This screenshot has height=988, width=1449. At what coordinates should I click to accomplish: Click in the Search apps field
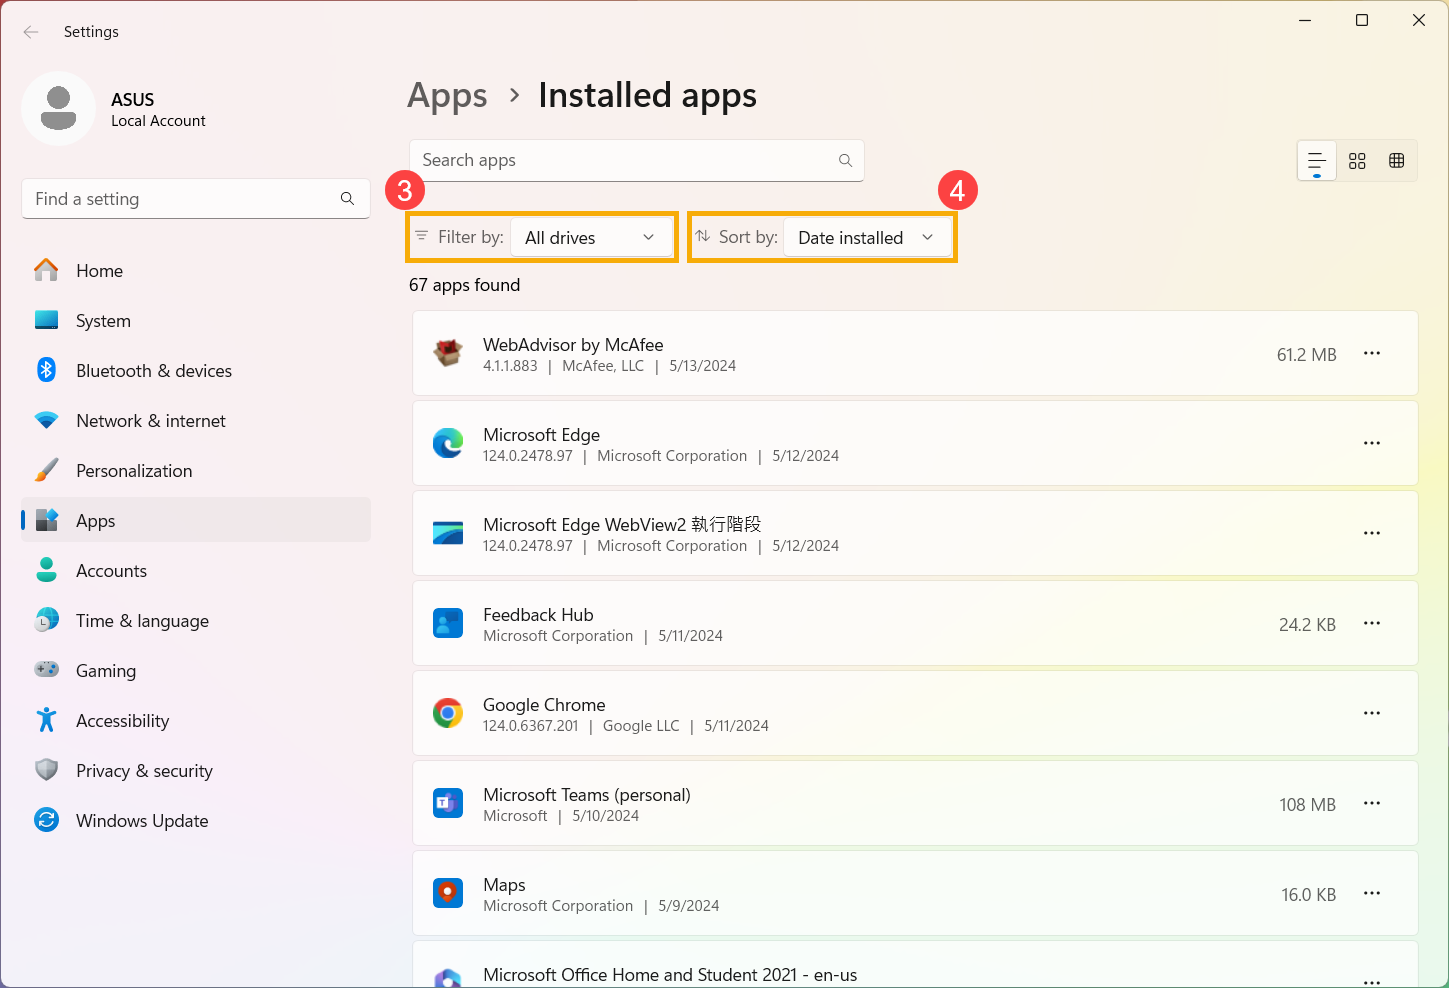[x=636, y=160]
